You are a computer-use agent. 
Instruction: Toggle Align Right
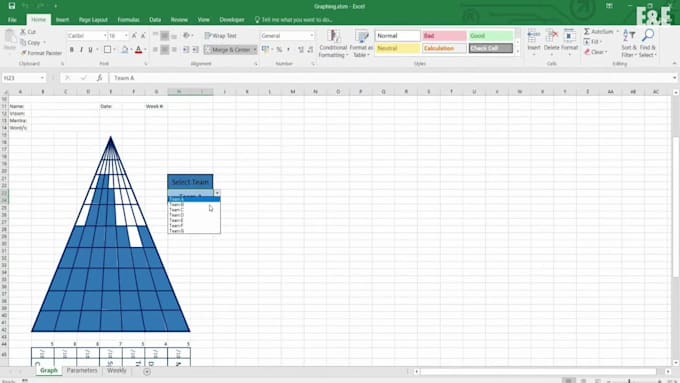[x=174, y=50]
